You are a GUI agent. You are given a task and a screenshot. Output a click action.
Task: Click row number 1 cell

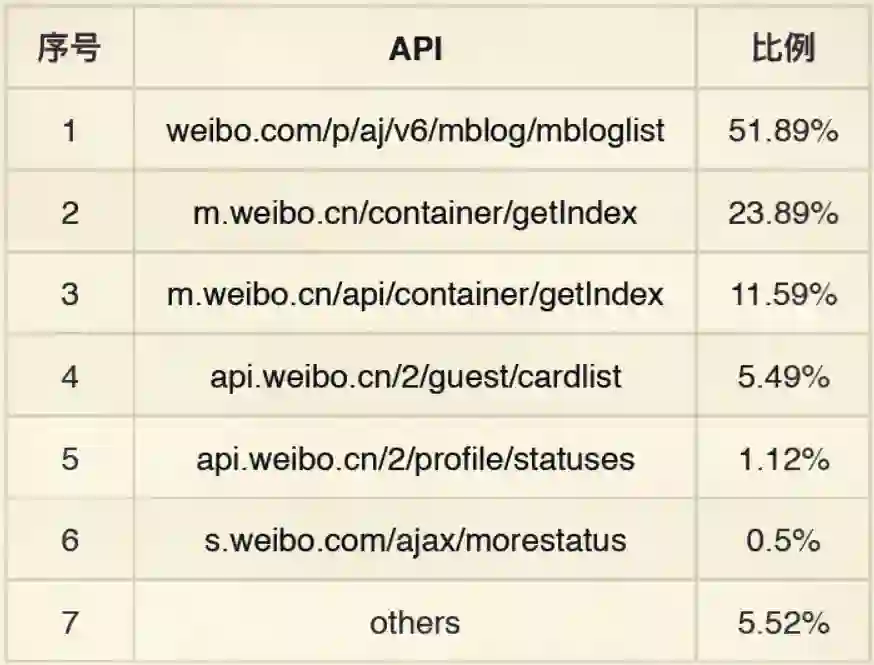point(69,131)
